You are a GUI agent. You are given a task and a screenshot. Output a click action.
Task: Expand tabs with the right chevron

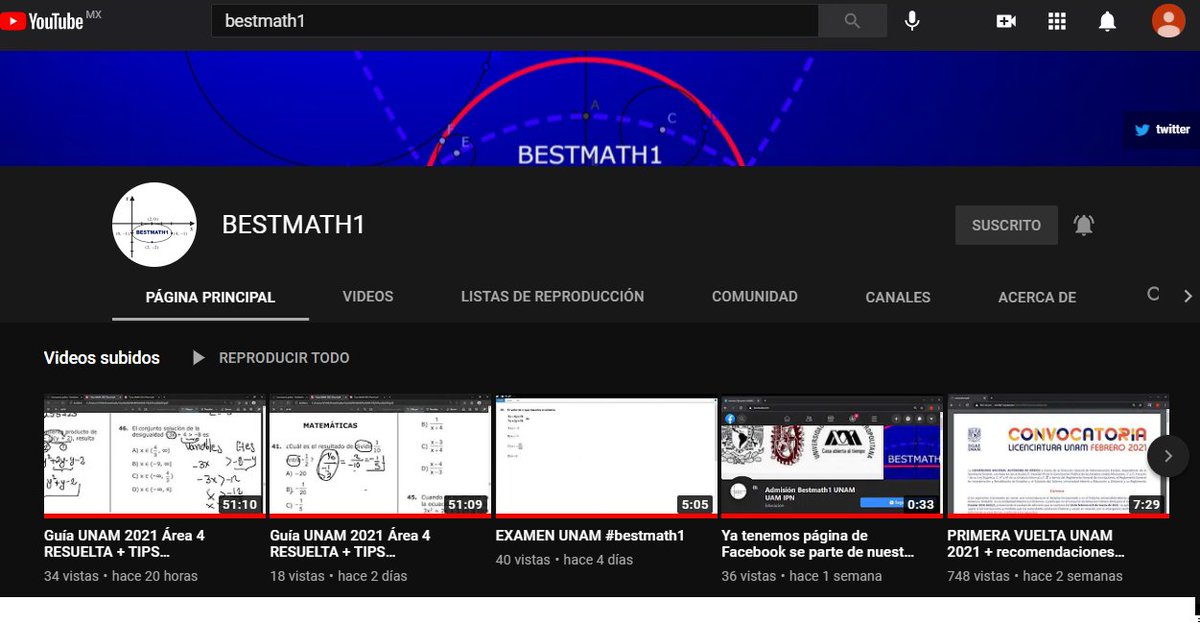point(1187,296)
